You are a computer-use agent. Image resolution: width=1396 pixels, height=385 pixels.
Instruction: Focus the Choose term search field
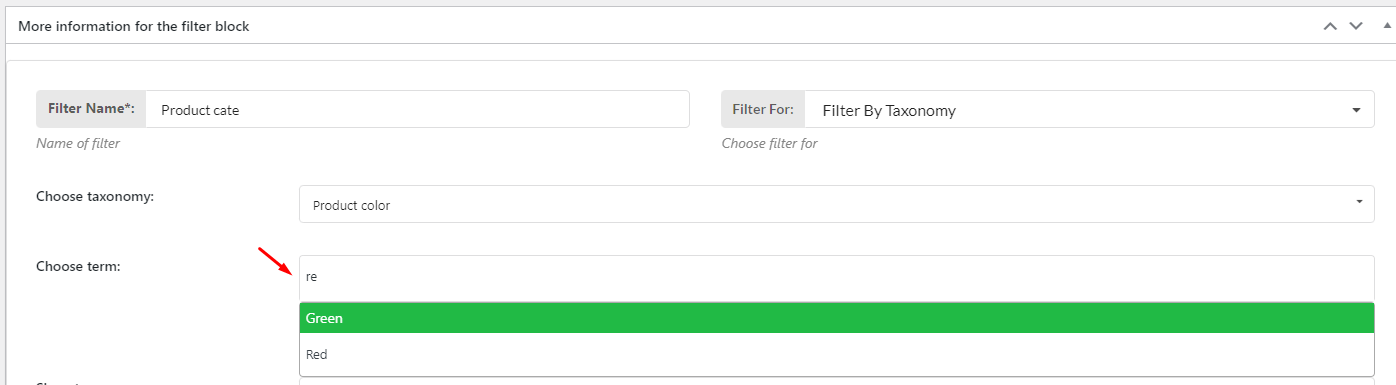coord(836,277)
